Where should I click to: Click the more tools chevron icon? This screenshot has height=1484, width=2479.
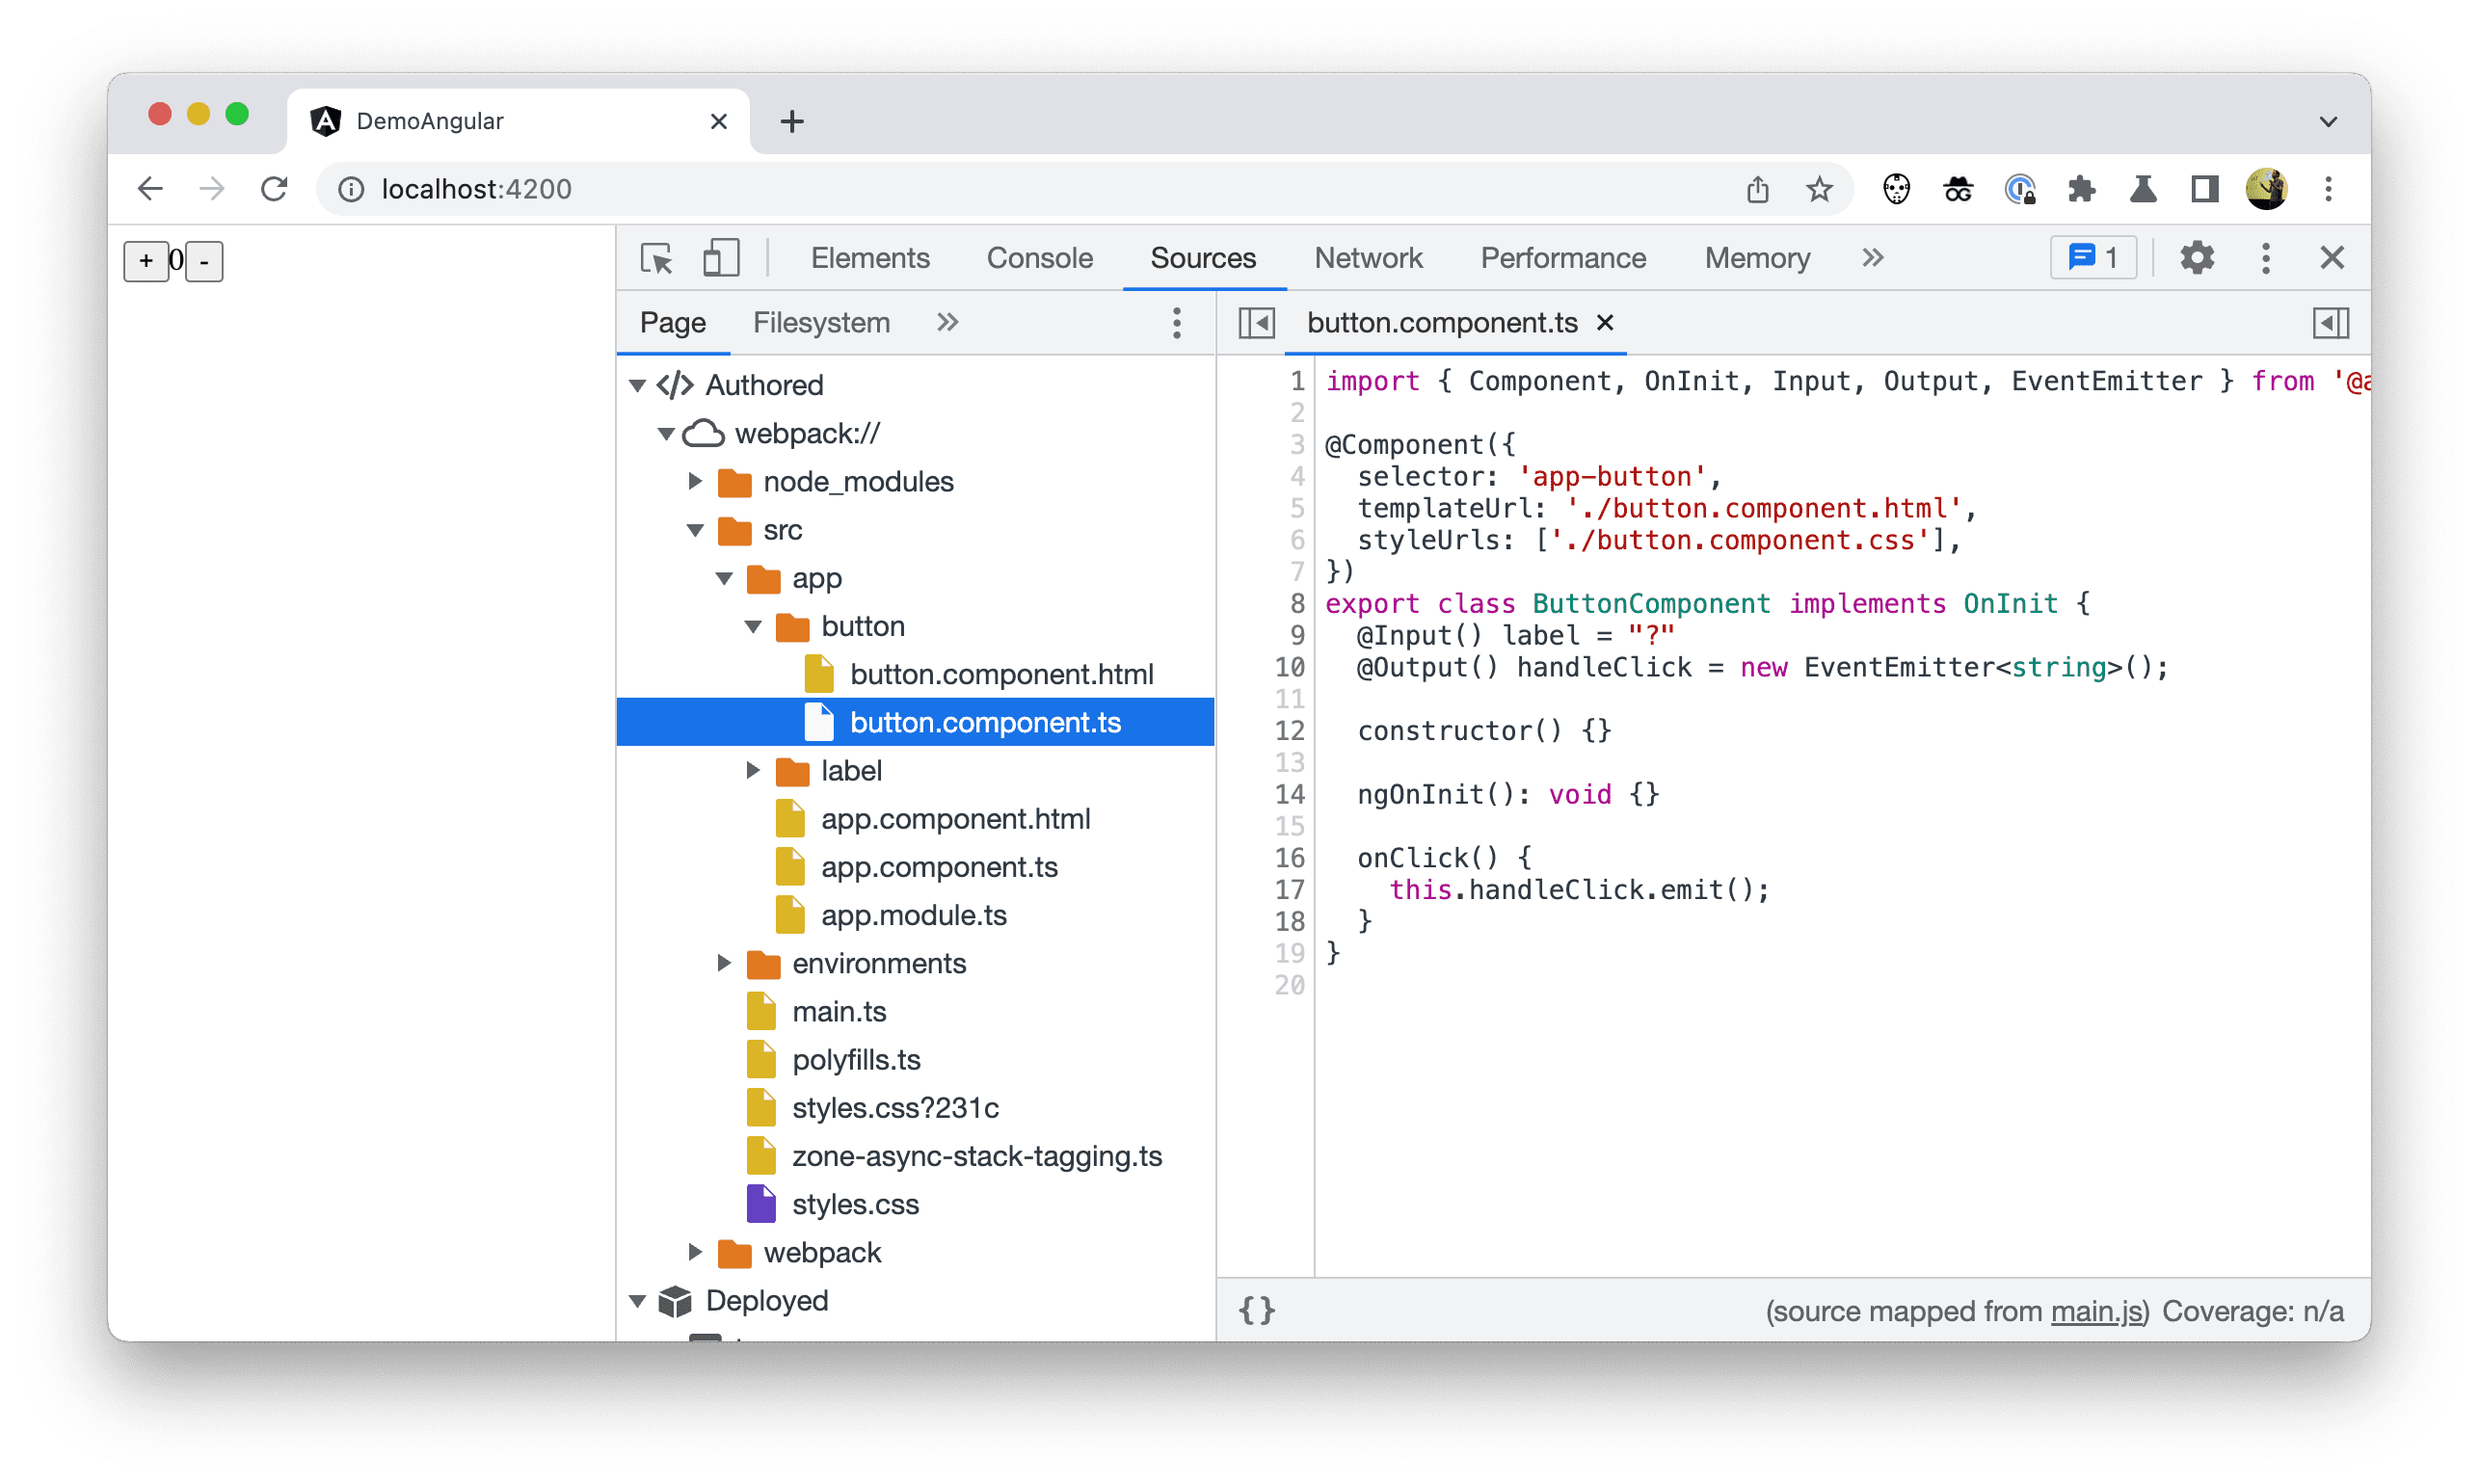tap(1873, 258)
